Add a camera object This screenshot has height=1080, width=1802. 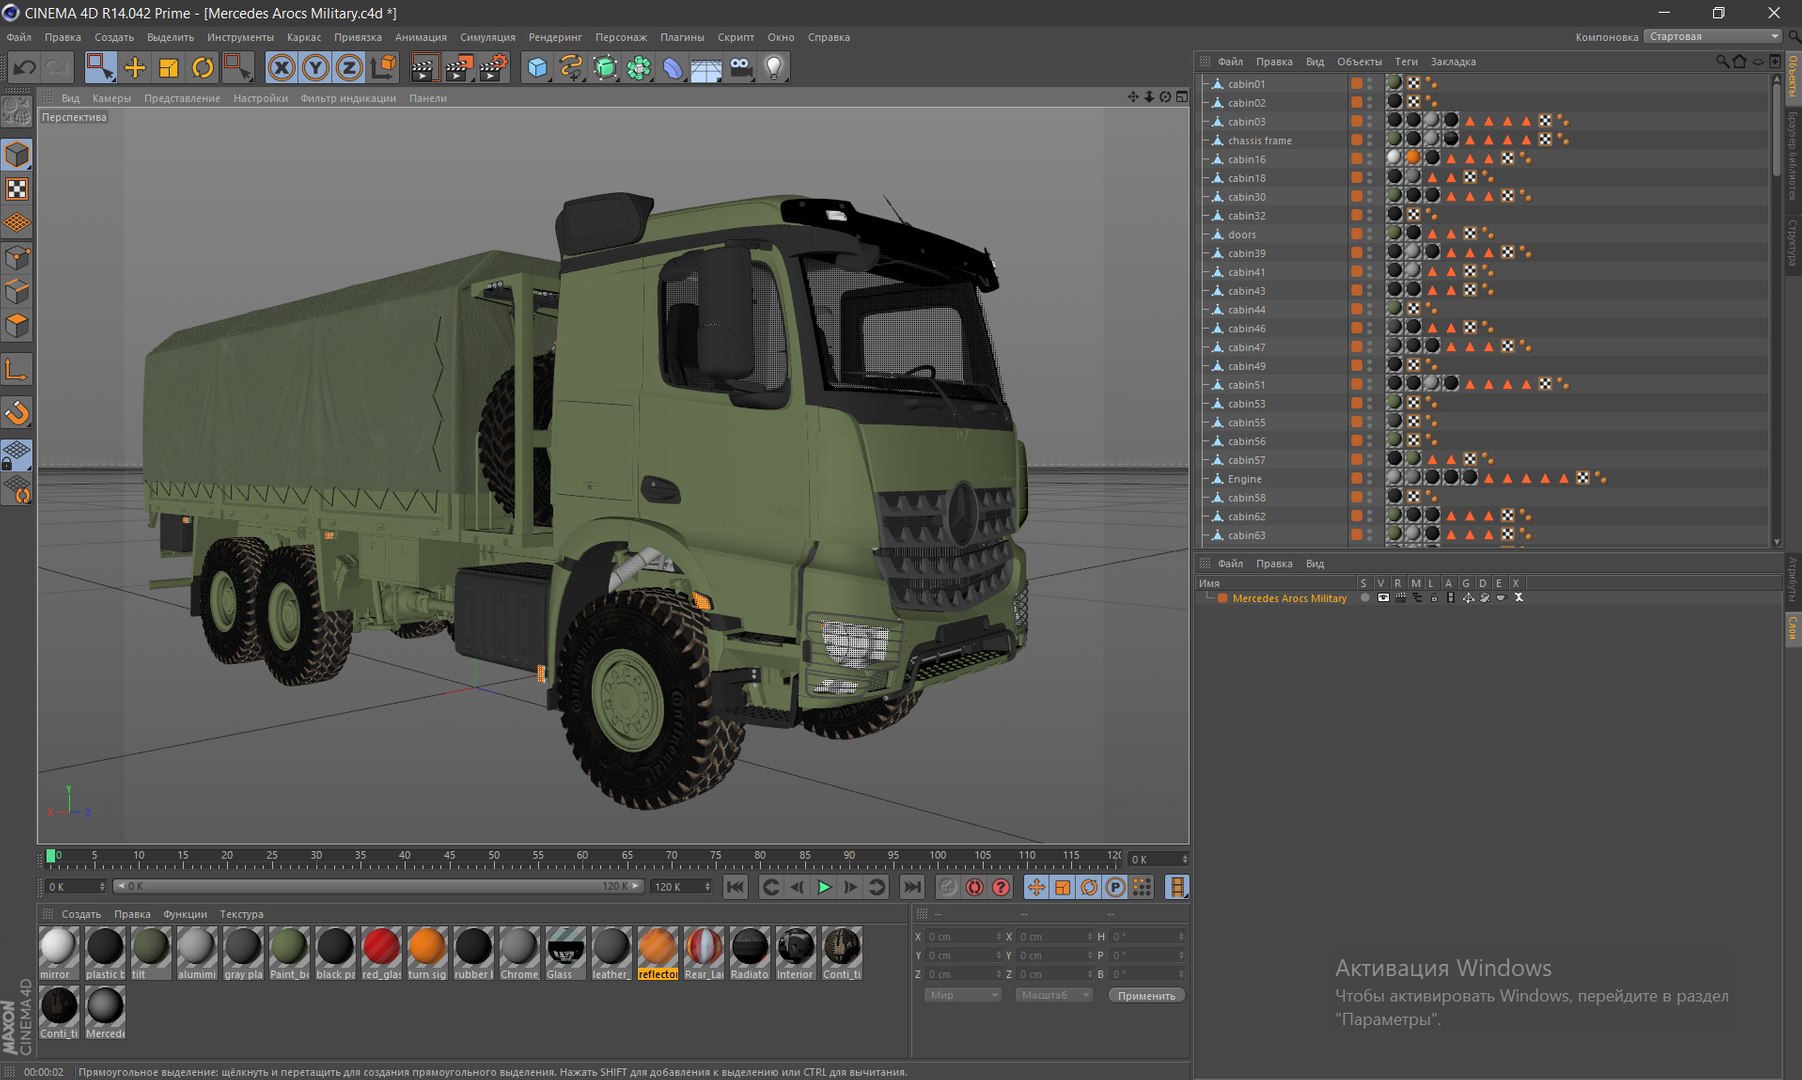[741, 68]
